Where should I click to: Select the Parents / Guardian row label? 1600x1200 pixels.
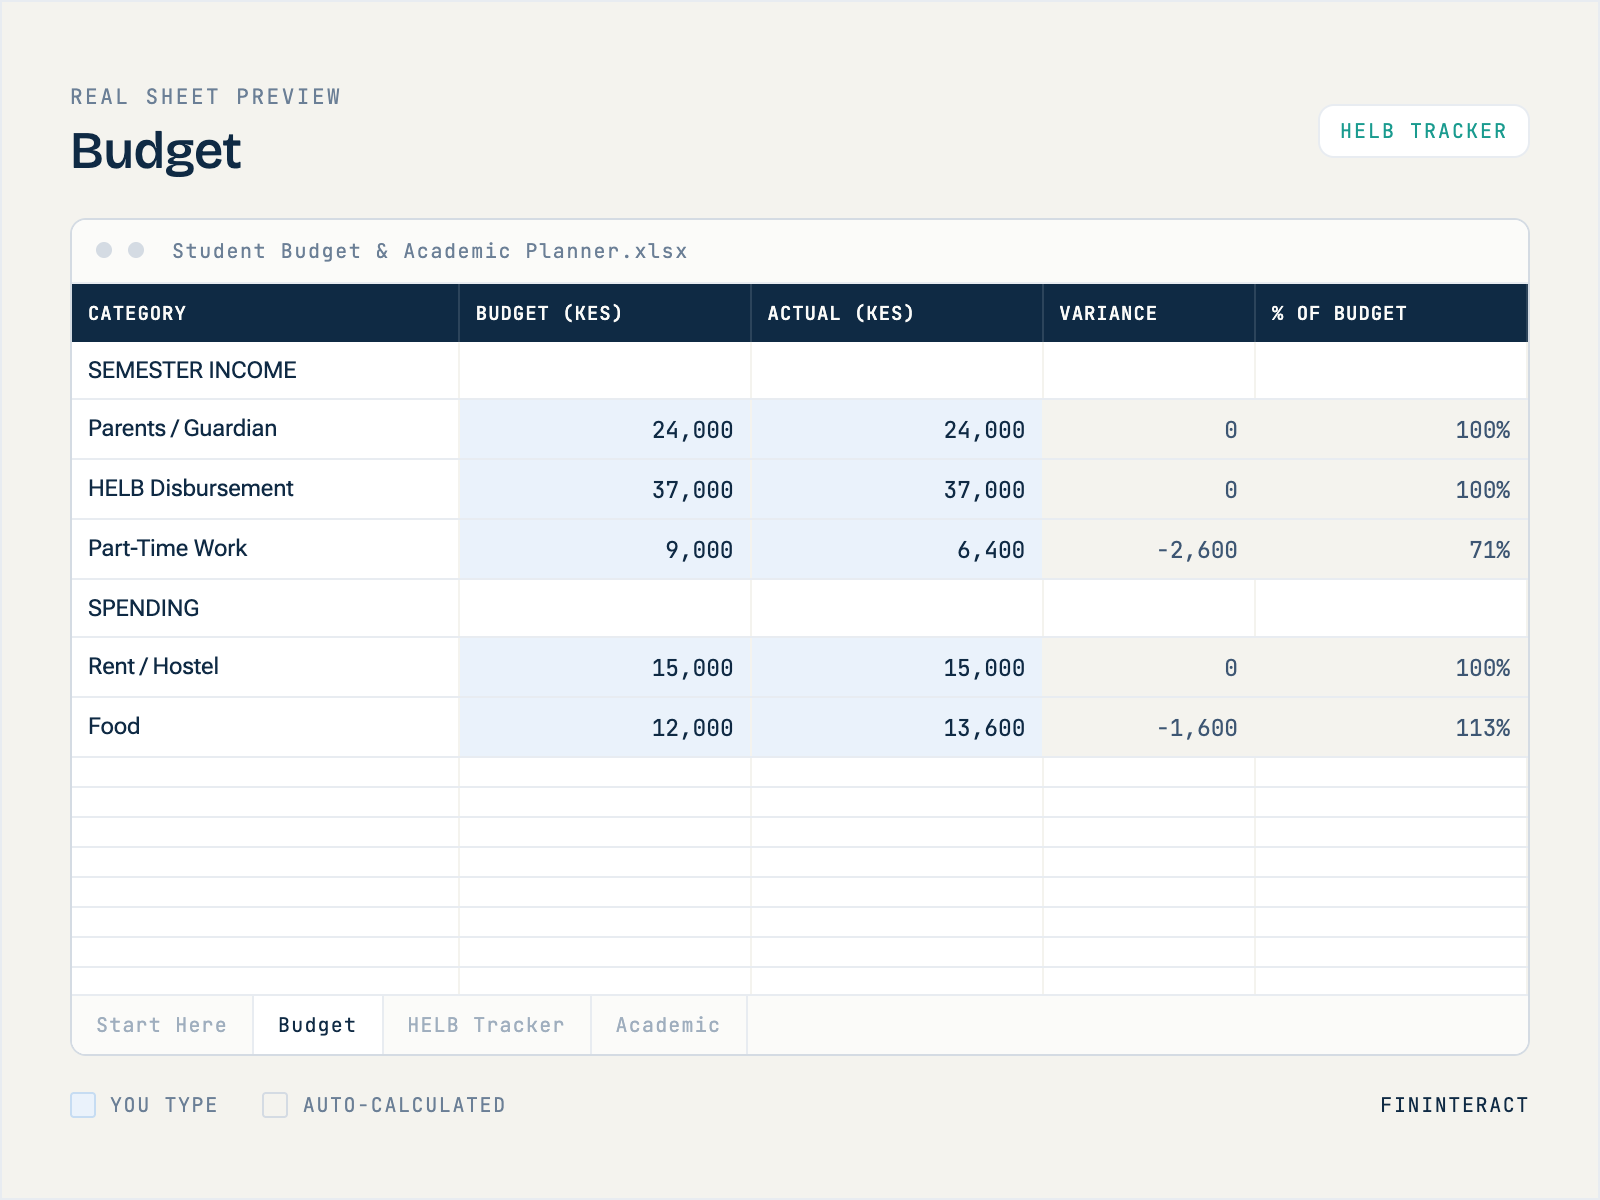coord(183,428)
